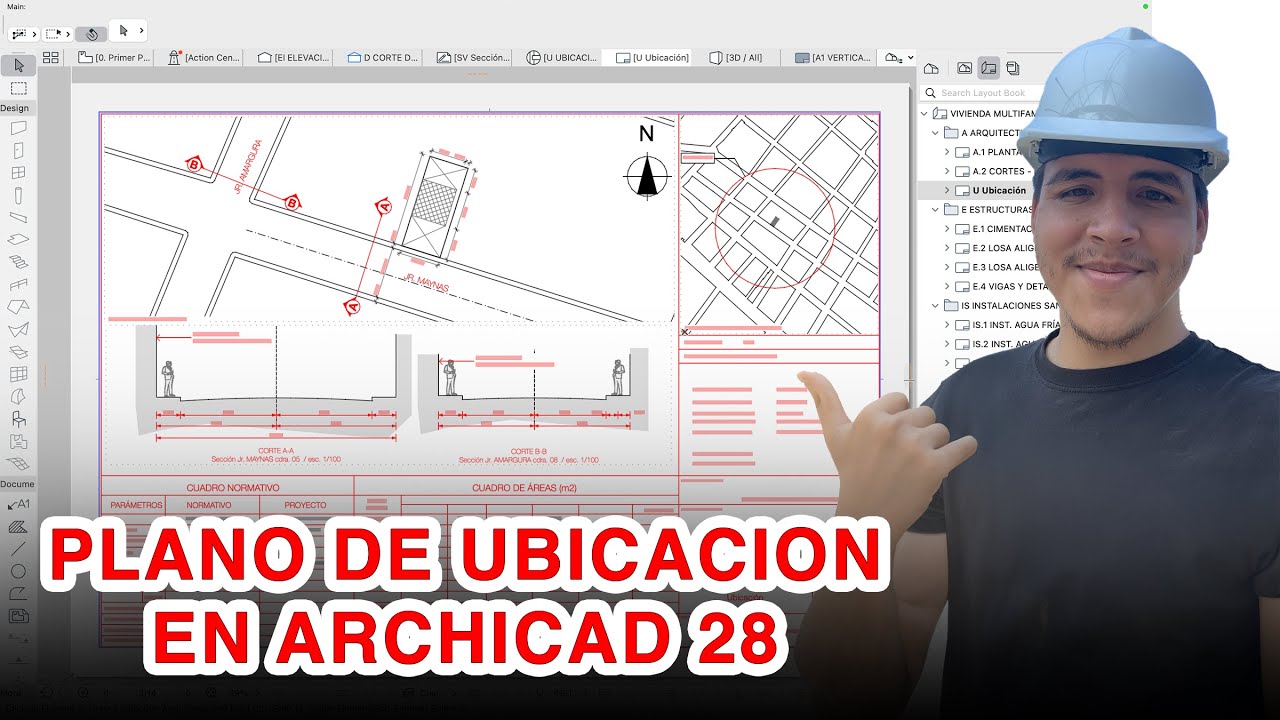Select the Morph tool in Design toolbox
Screen dimensions: 1280x720
pyautogui.click(x=18, y=396)
